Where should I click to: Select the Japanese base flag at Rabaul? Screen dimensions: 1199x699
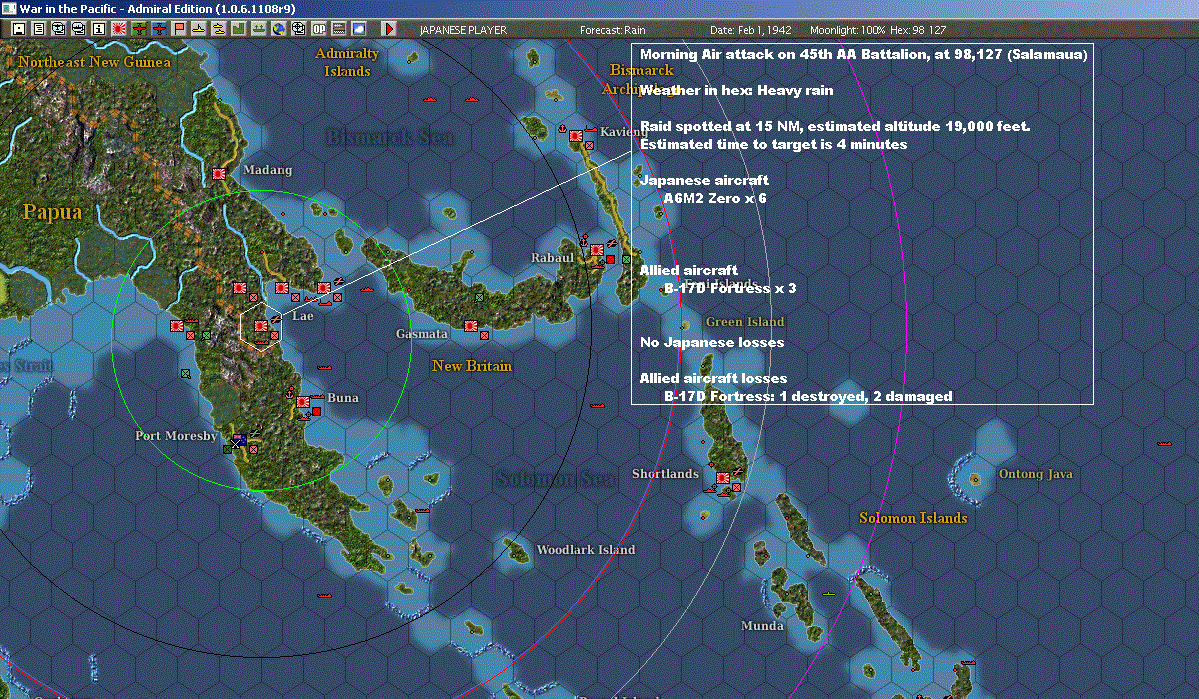click(x=596, y=249)
